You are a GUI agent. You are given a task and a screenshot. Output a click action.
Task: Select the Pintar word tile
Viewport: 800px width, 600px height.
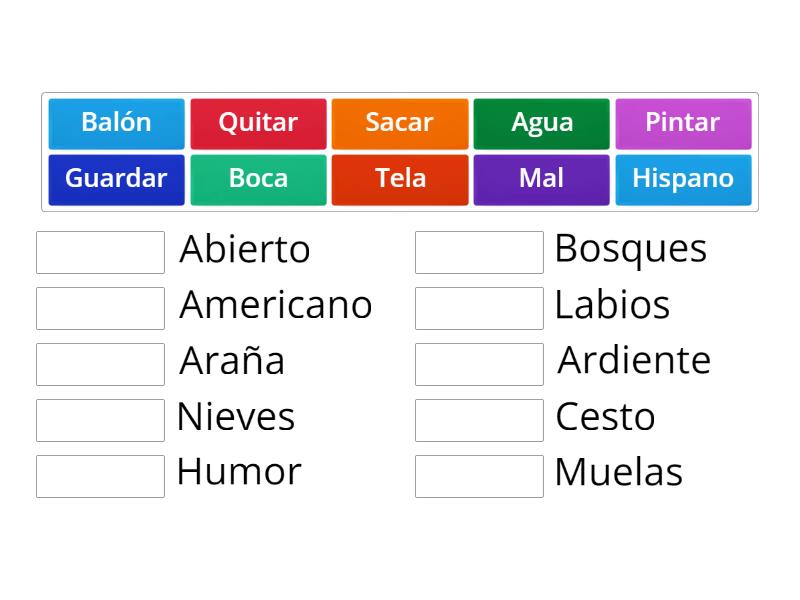point(683,123)
